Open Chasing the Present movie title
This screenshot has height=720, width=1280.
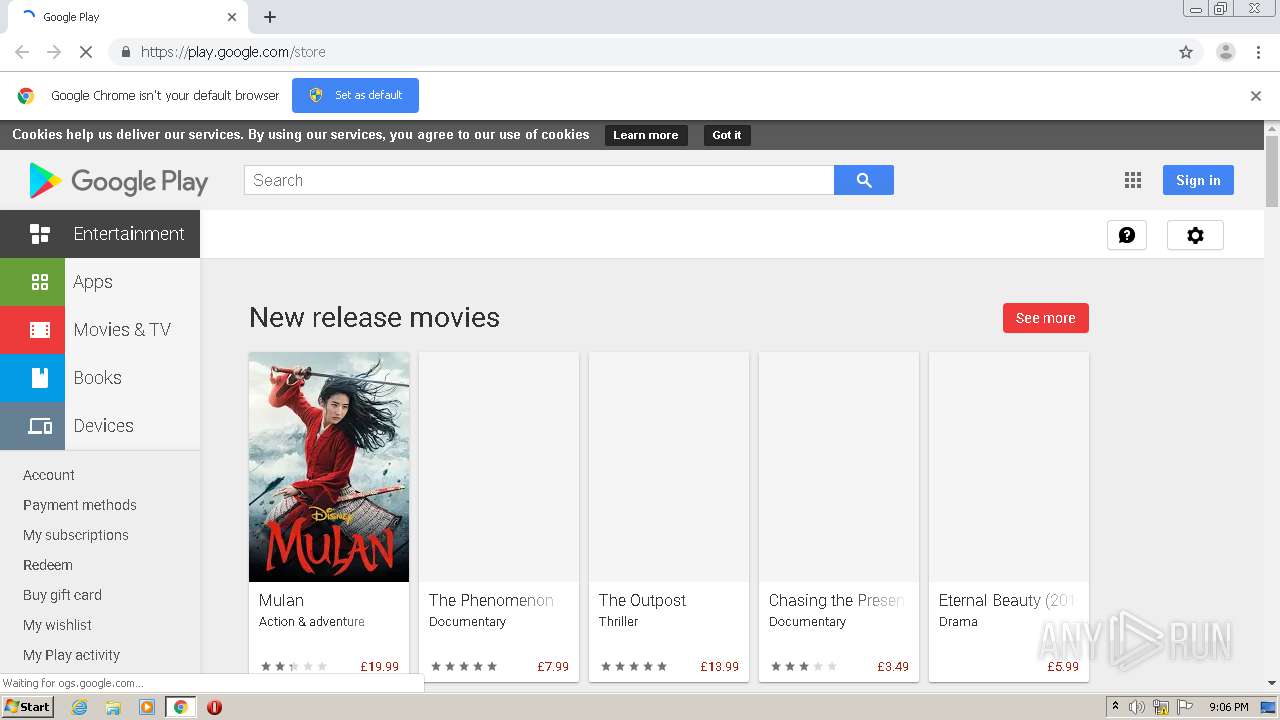(x=836, y=600)
